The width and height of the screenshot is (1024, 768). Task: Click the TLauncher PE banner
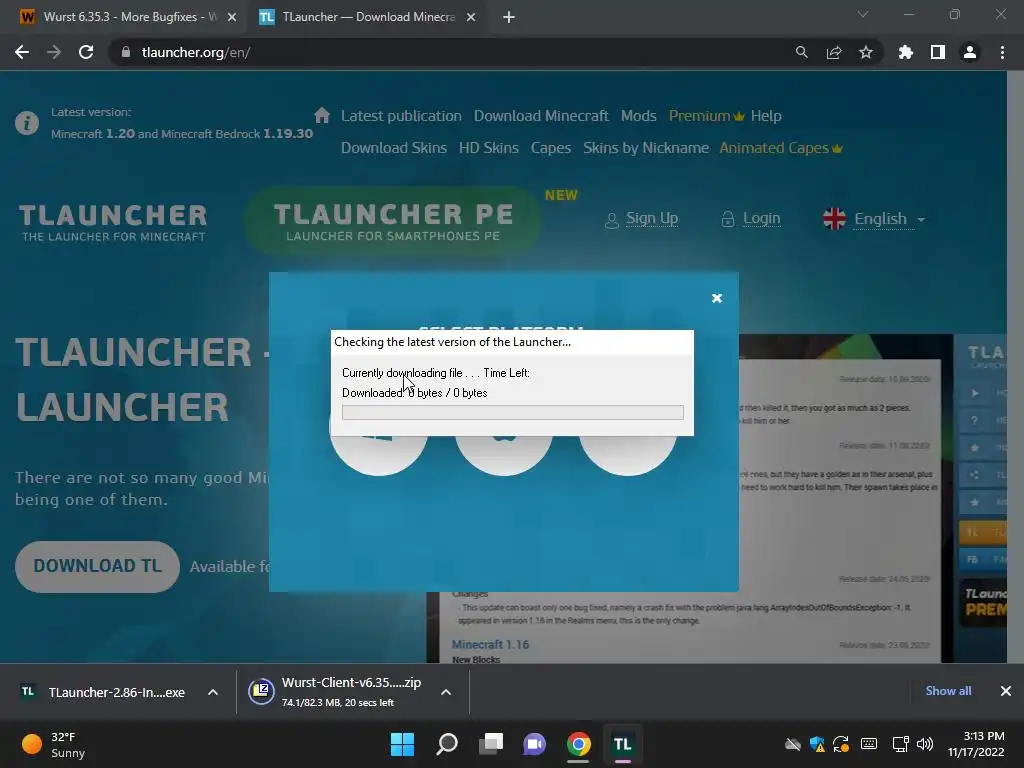(392, 221)
